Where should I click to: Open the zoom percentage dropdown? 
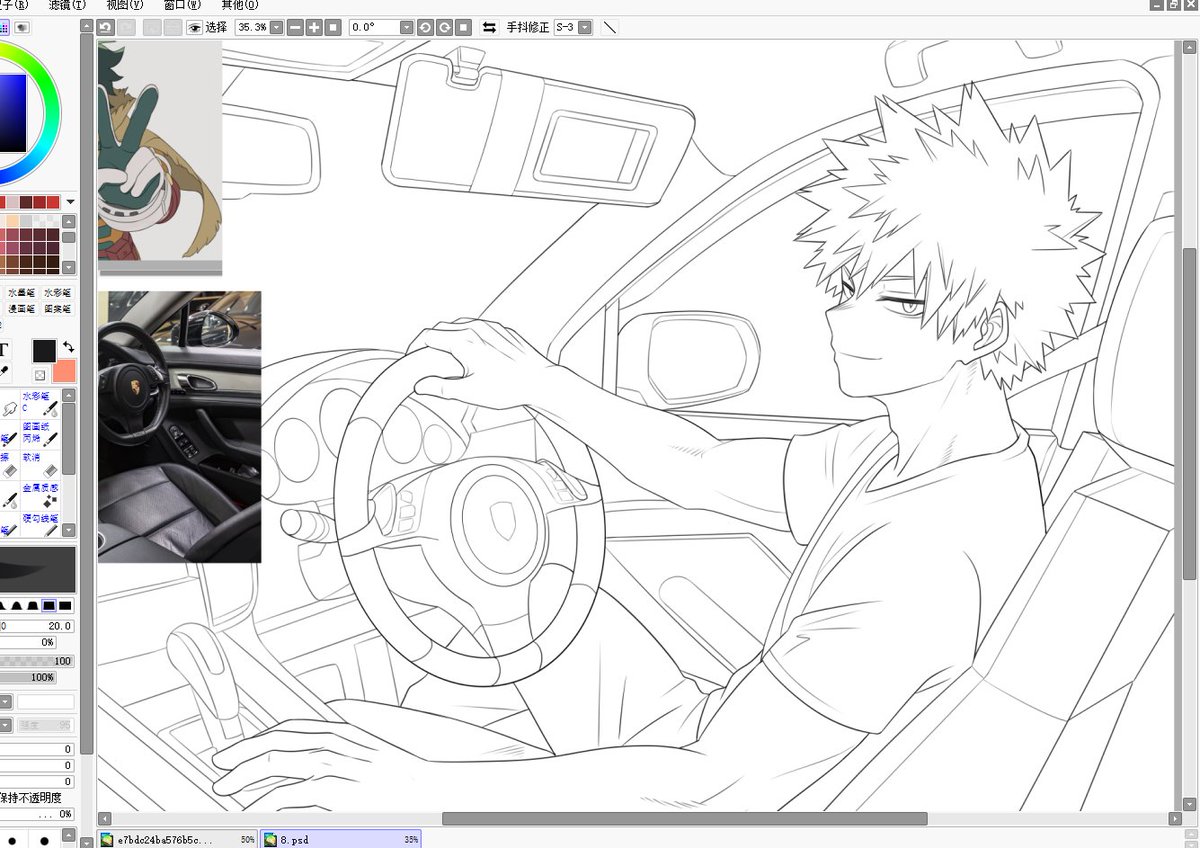(276, 27)
